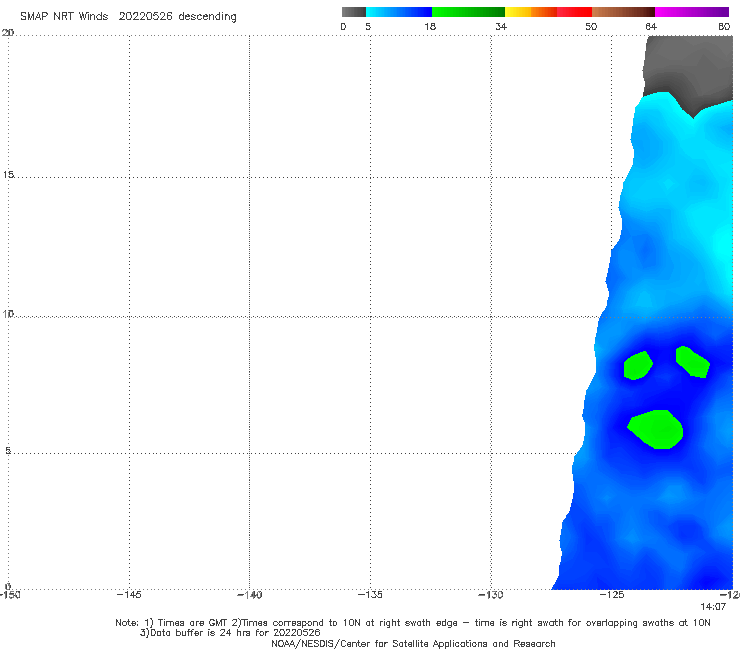Click the latitude axis label '20'

(8, 33)
